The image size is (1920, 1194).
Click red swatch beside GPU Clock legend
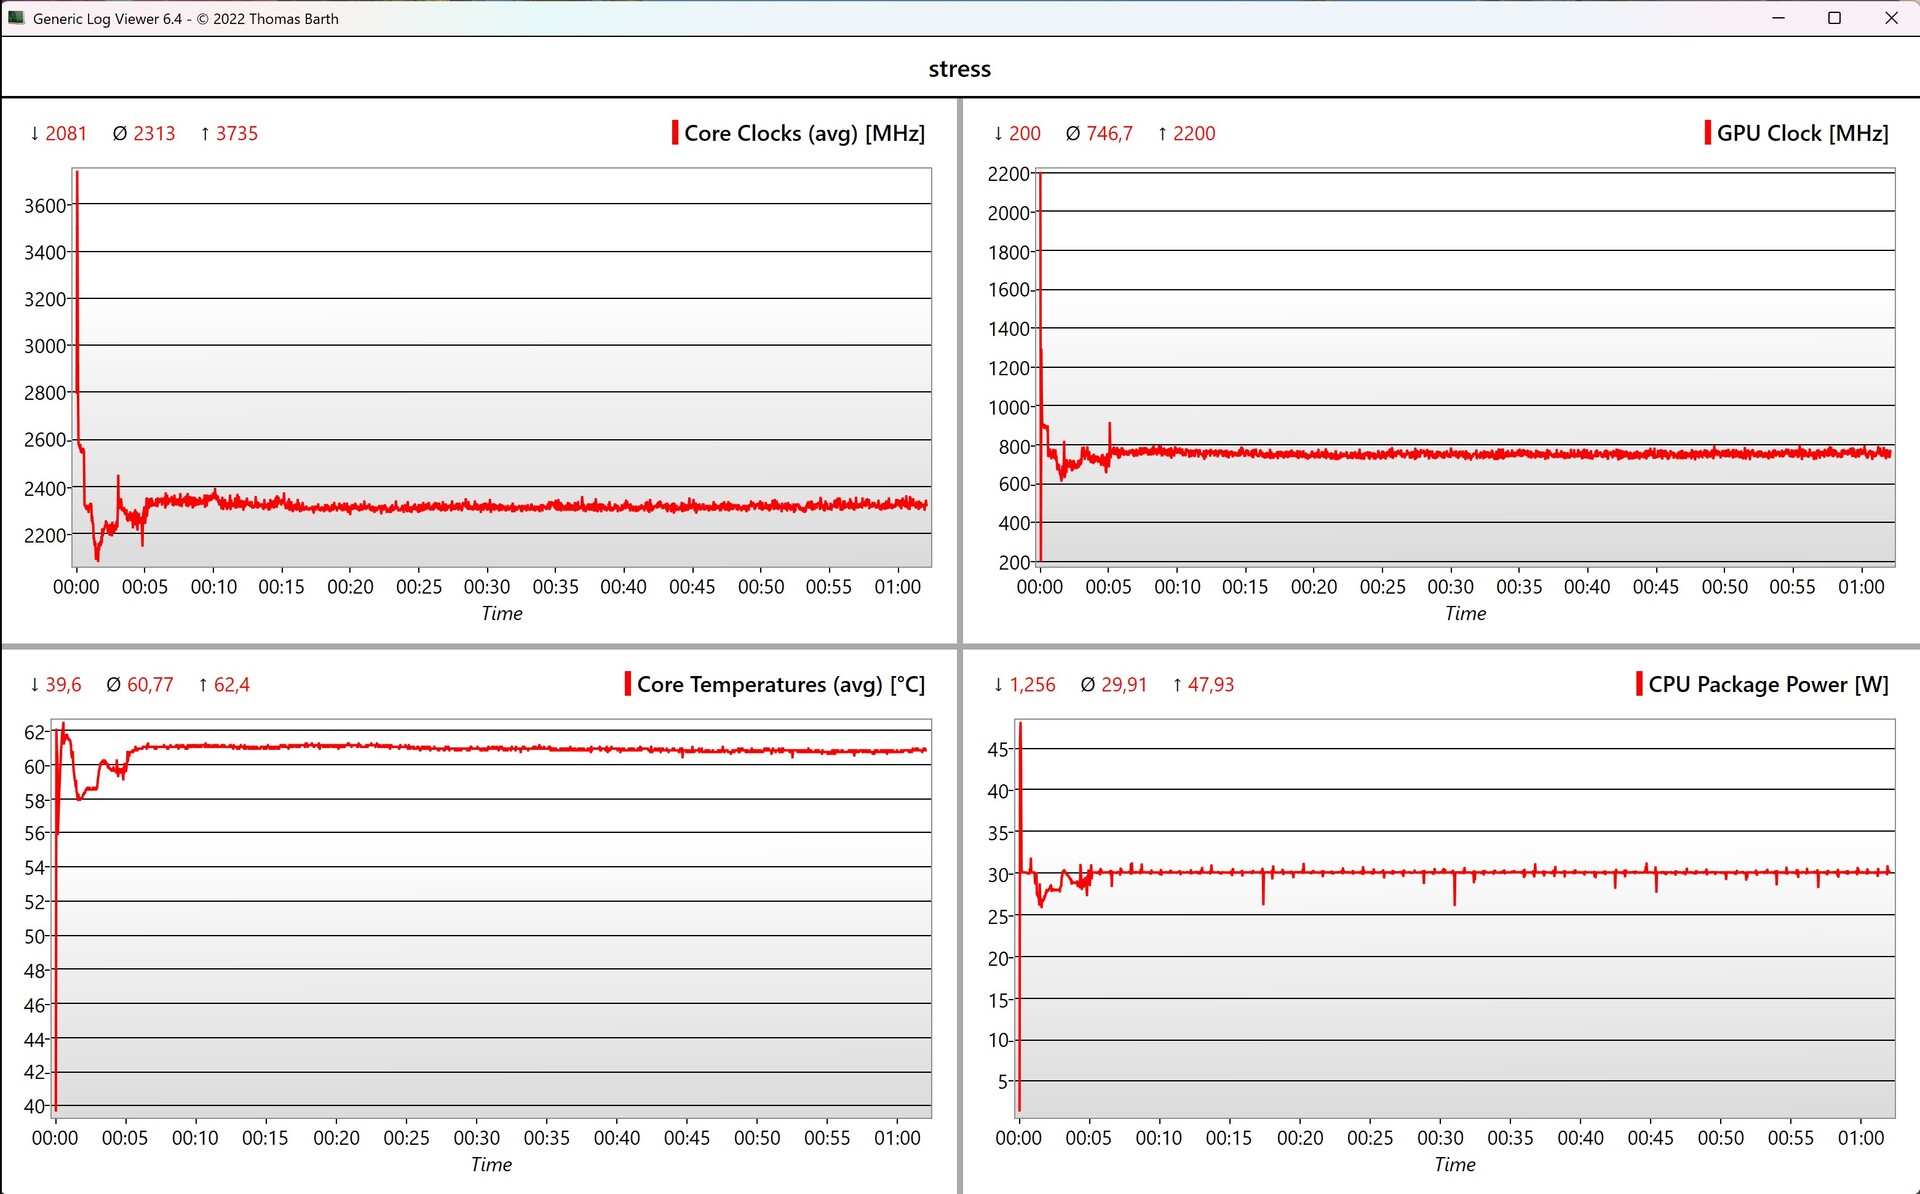[1707, 133]
